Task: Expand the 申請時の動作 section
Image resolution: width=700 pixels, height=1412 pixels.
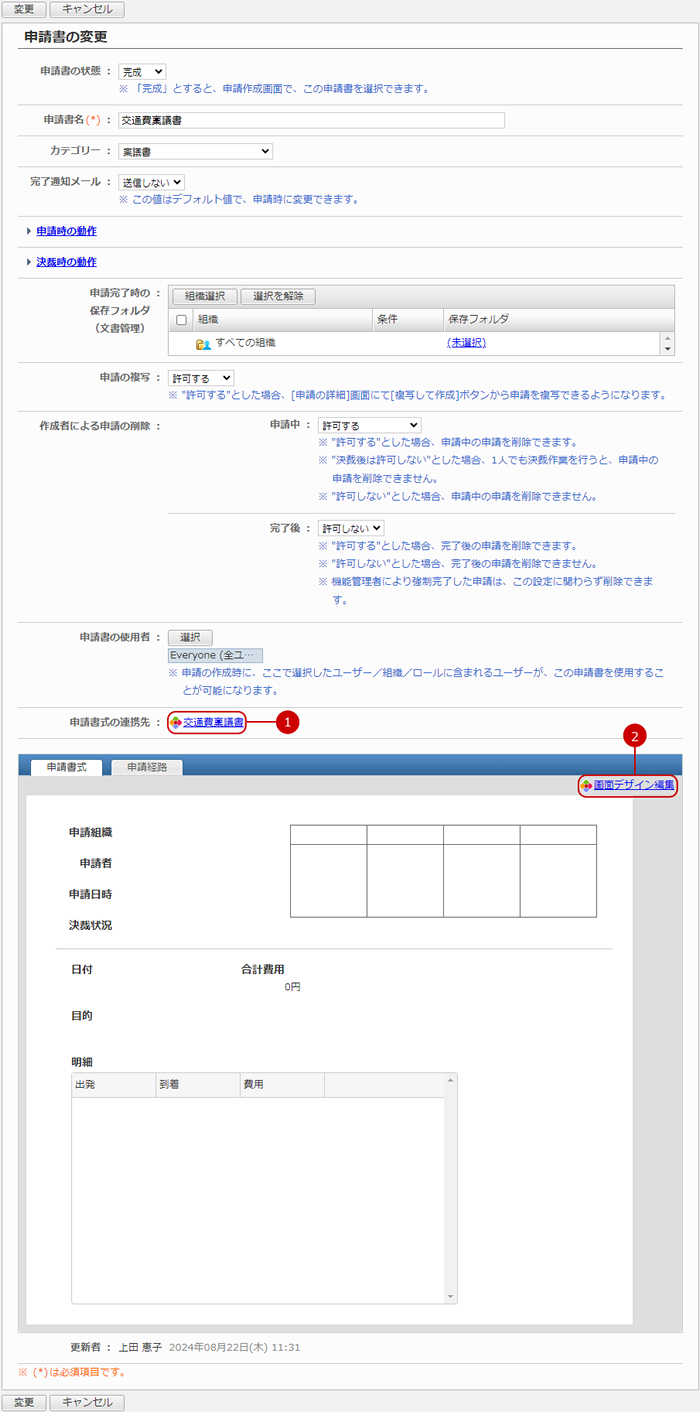Action: point(66,231)
